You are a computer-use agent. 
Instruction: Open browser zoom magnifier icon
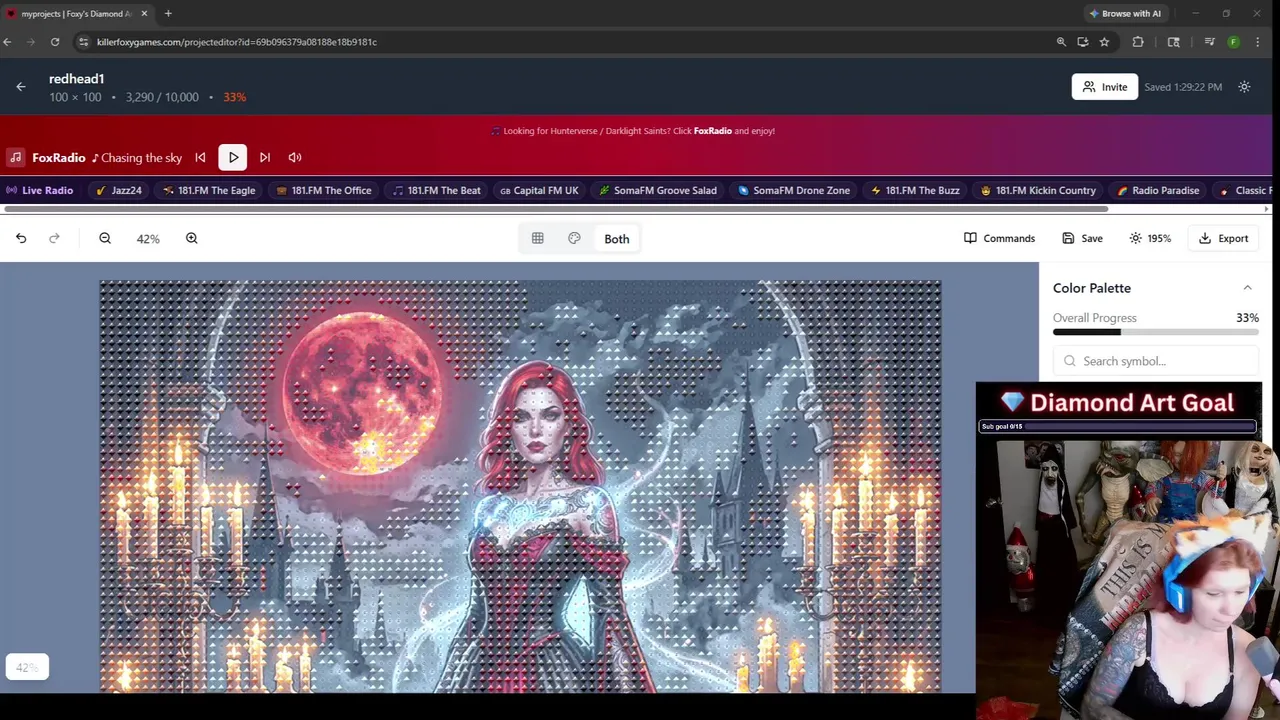[1061, 42]
